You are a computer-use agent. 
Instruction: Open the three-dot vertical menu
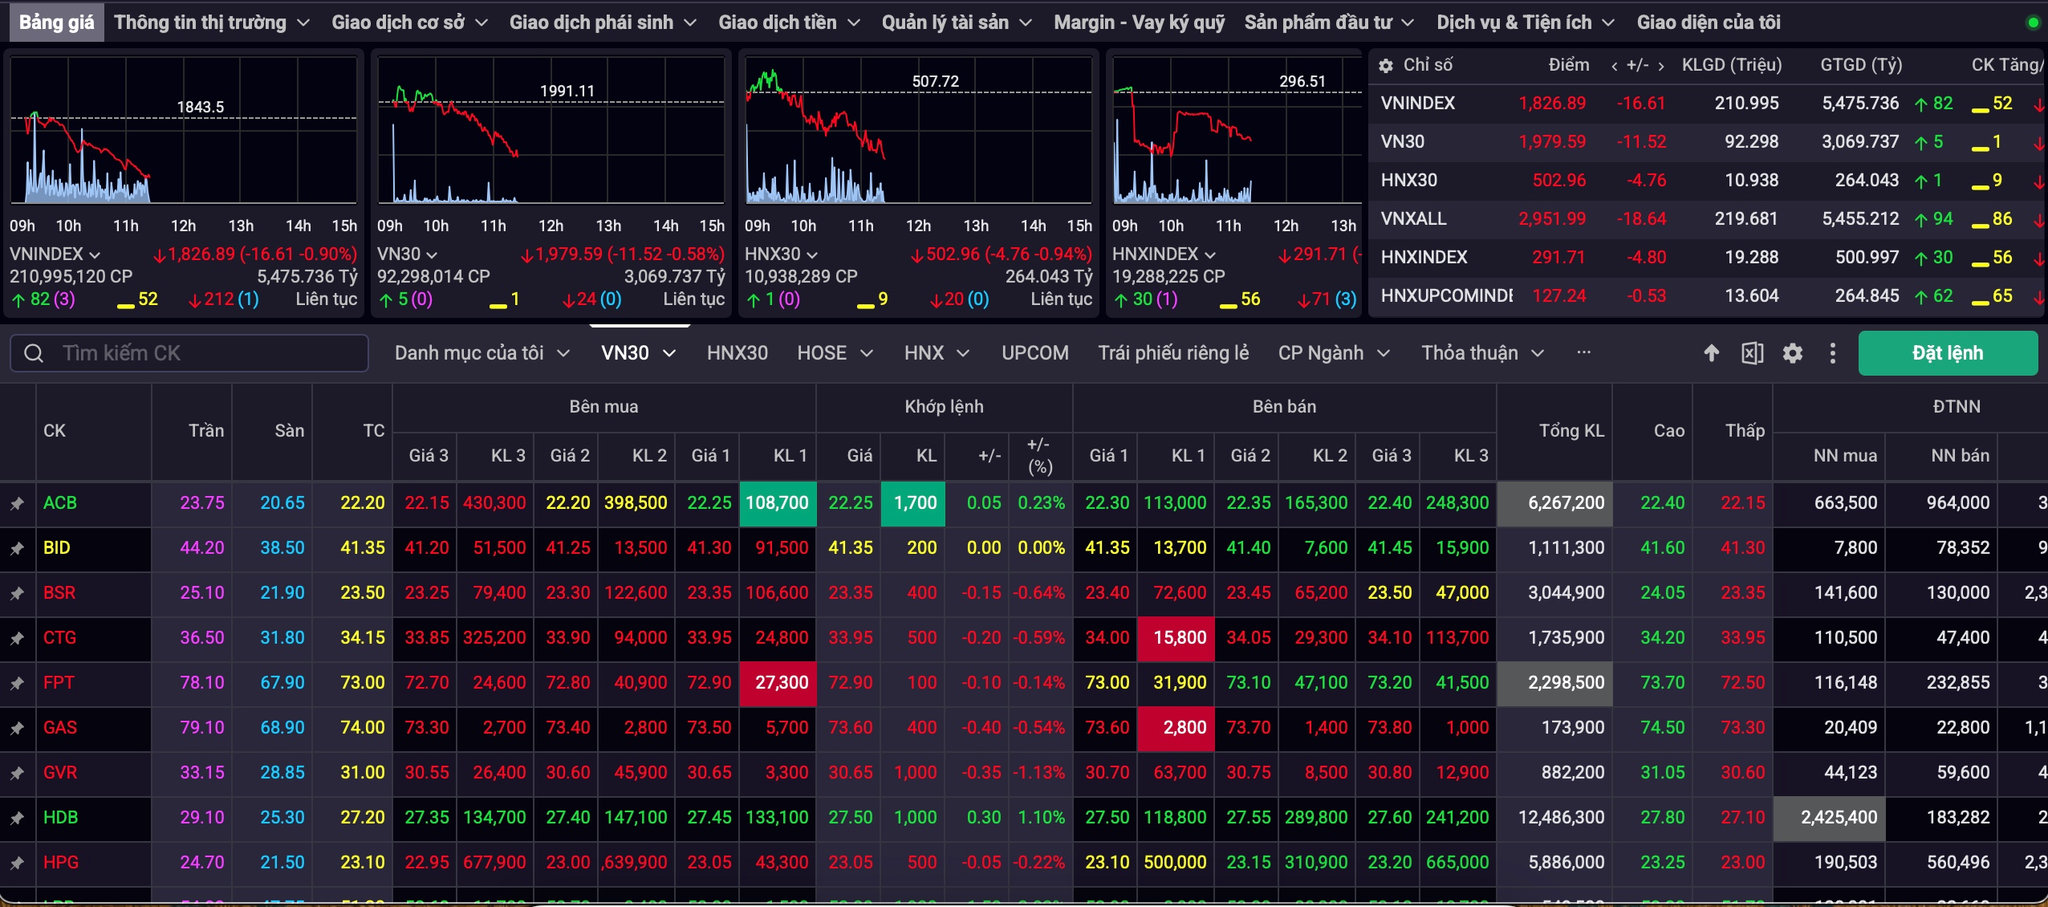[x=1832, y=353]
